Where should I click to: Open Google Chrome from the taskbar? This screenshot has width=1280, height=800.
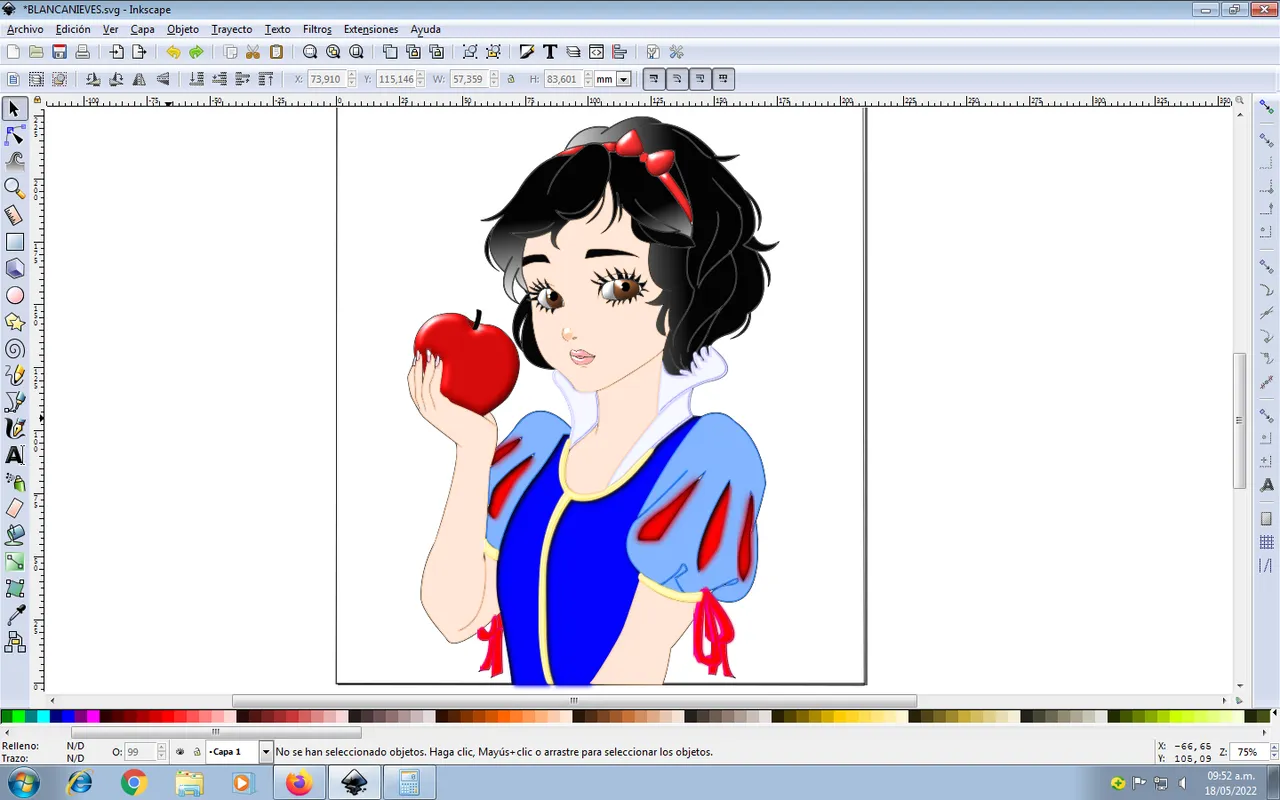134,783
